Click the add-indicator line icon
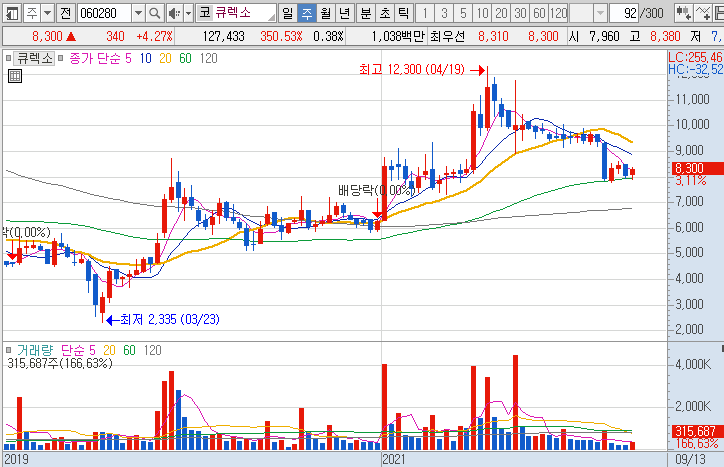Image resolution: width=724 pixels, height=467 pixels. pos(702,13)
